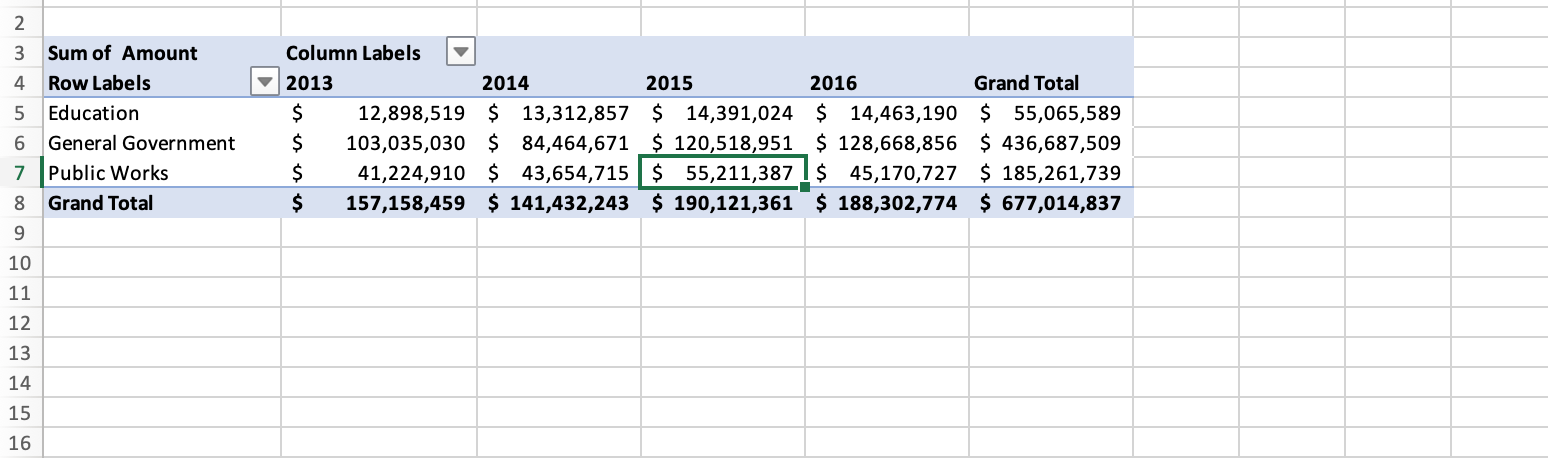Viewport: 1548px width, 458px height.
Task: Select row header 8
Action: pos(20,203)
